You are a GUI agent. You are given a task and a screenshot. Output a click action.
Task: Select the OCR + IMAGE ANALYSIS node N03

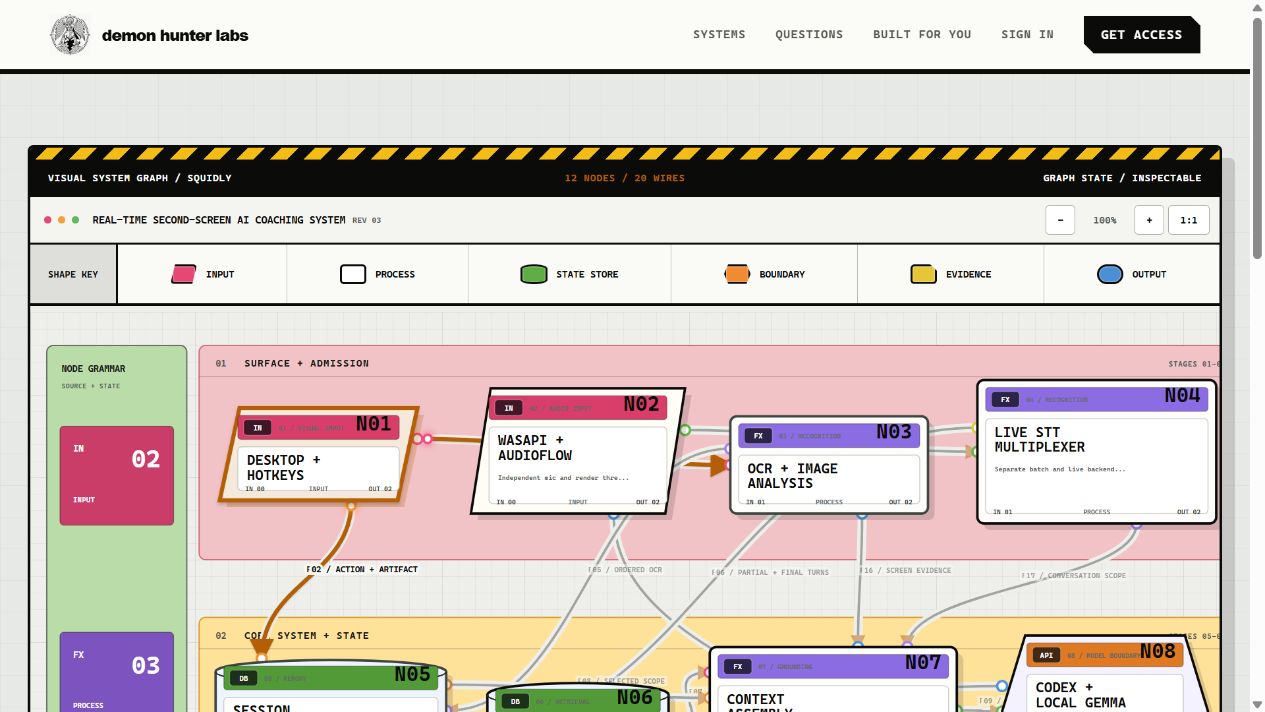point(829,465)
